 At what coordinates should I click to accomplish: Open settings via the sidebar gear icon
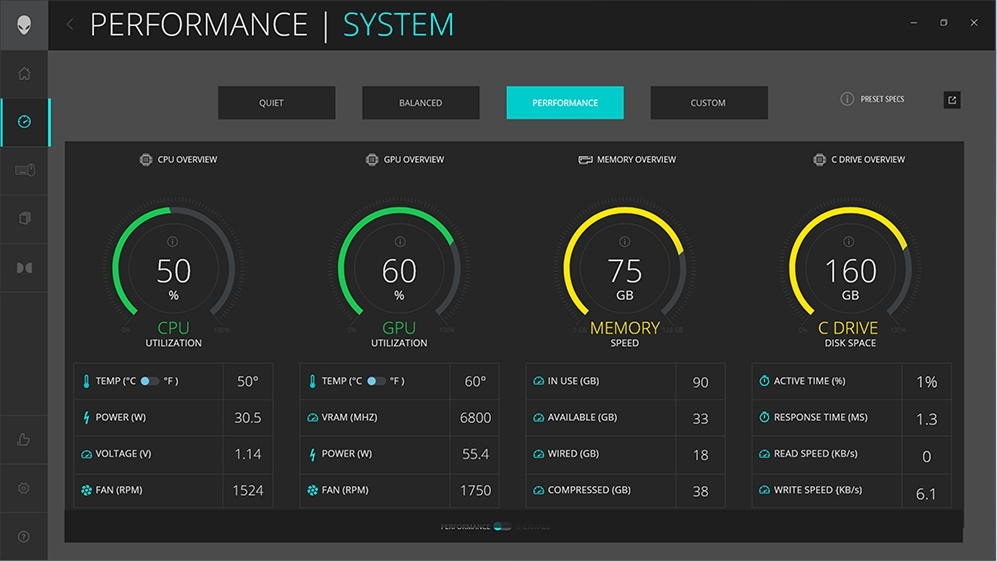pos(24,488)
